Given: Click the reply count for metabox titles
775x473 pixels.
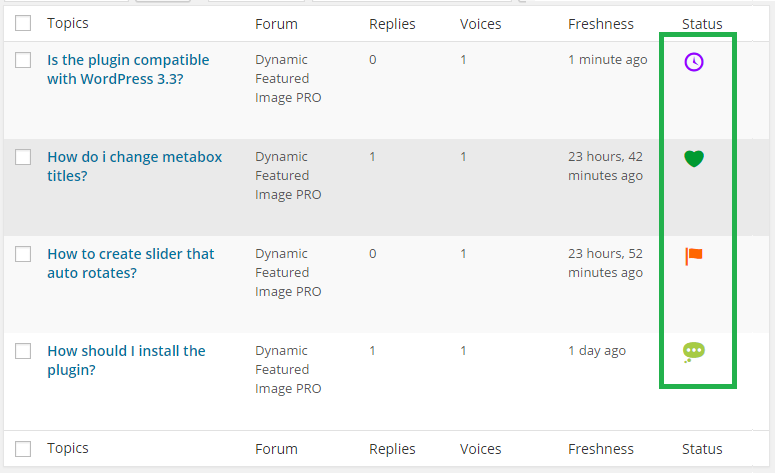Looking at the screenshot, I should [373, 156].
